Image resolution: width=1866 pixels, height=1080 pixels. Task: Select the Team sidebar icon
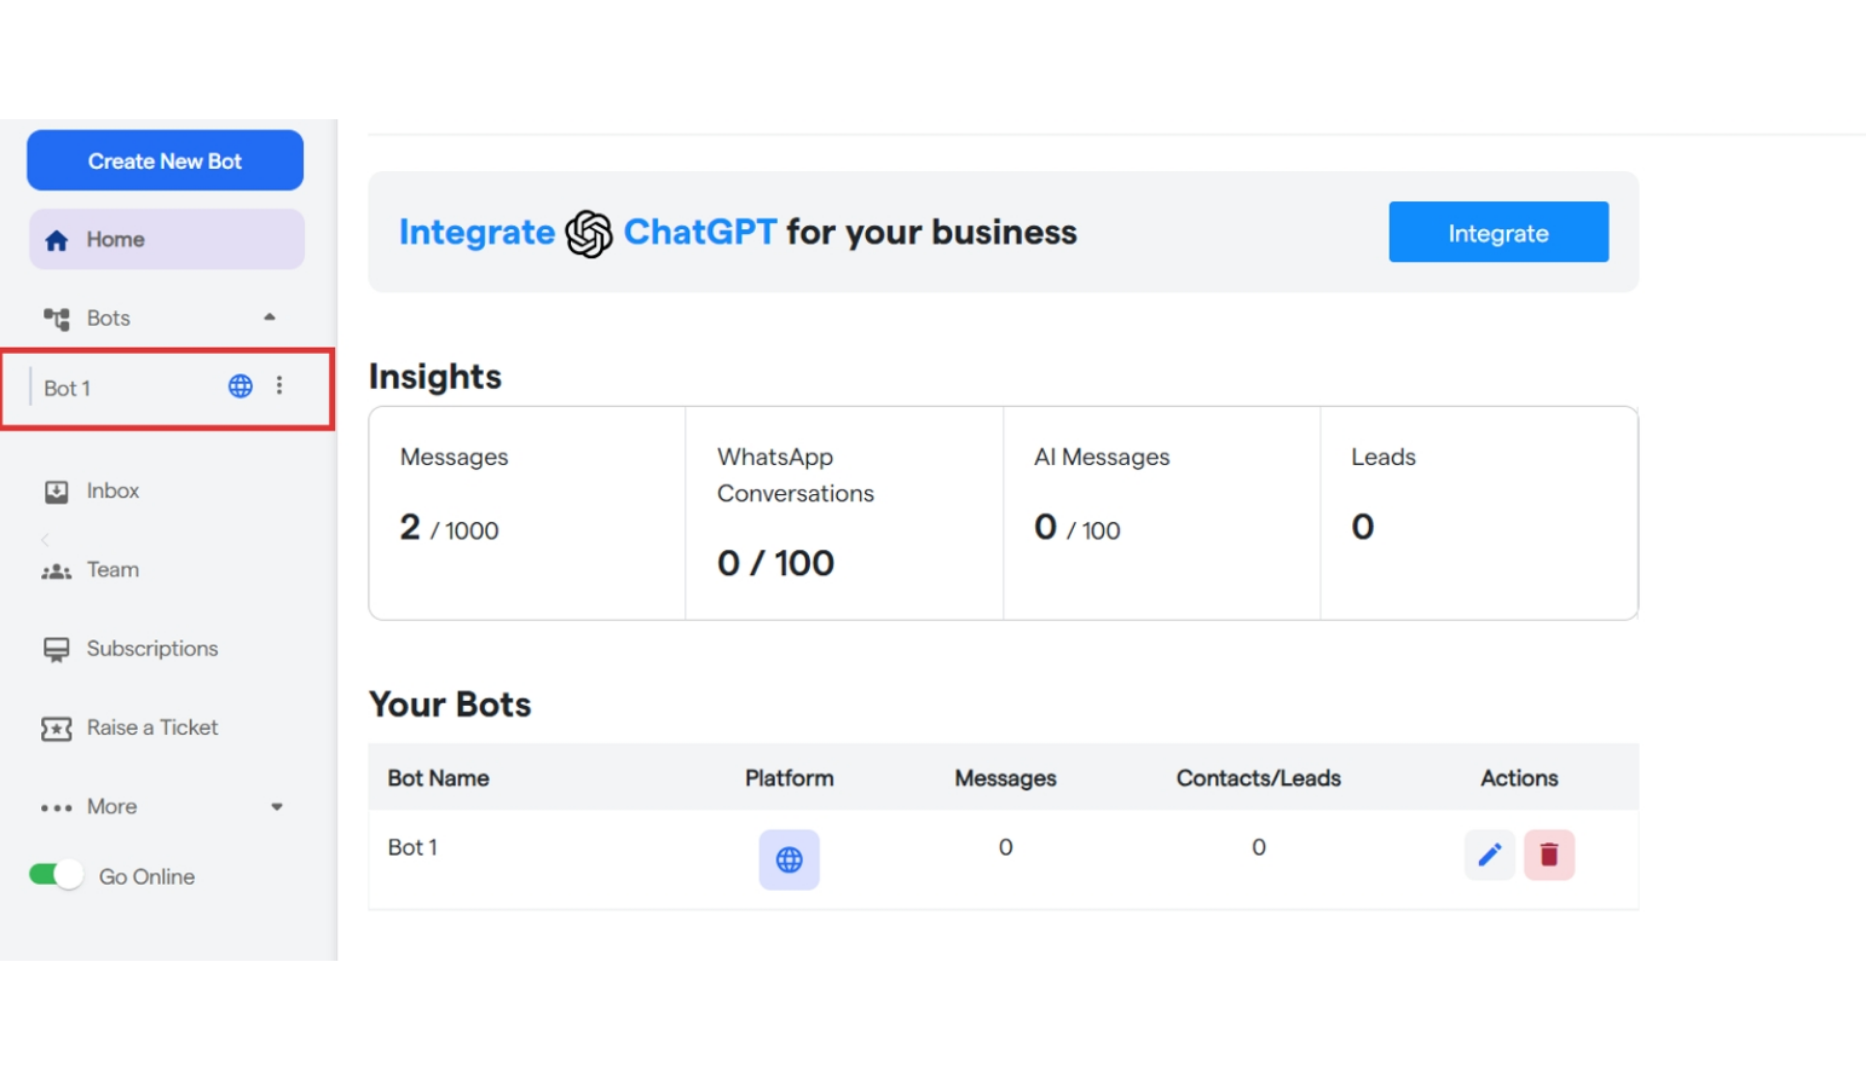(x=57, y=570)
